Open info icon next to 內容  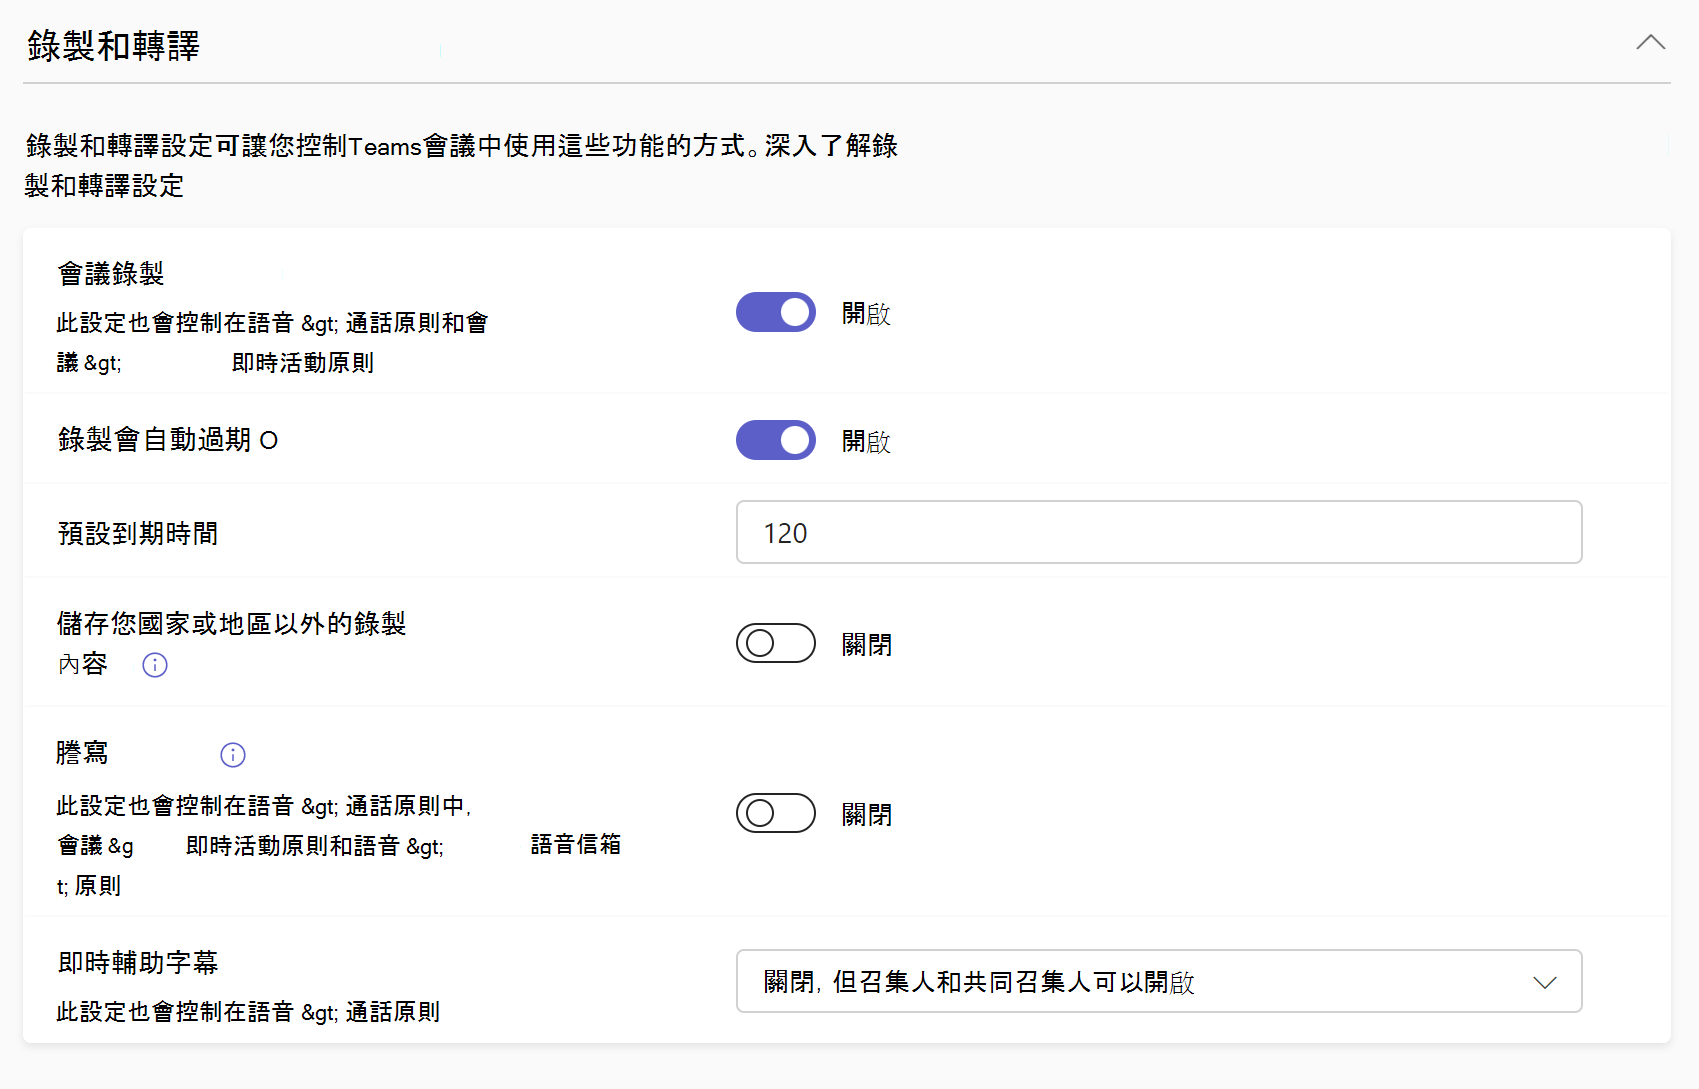155,665
